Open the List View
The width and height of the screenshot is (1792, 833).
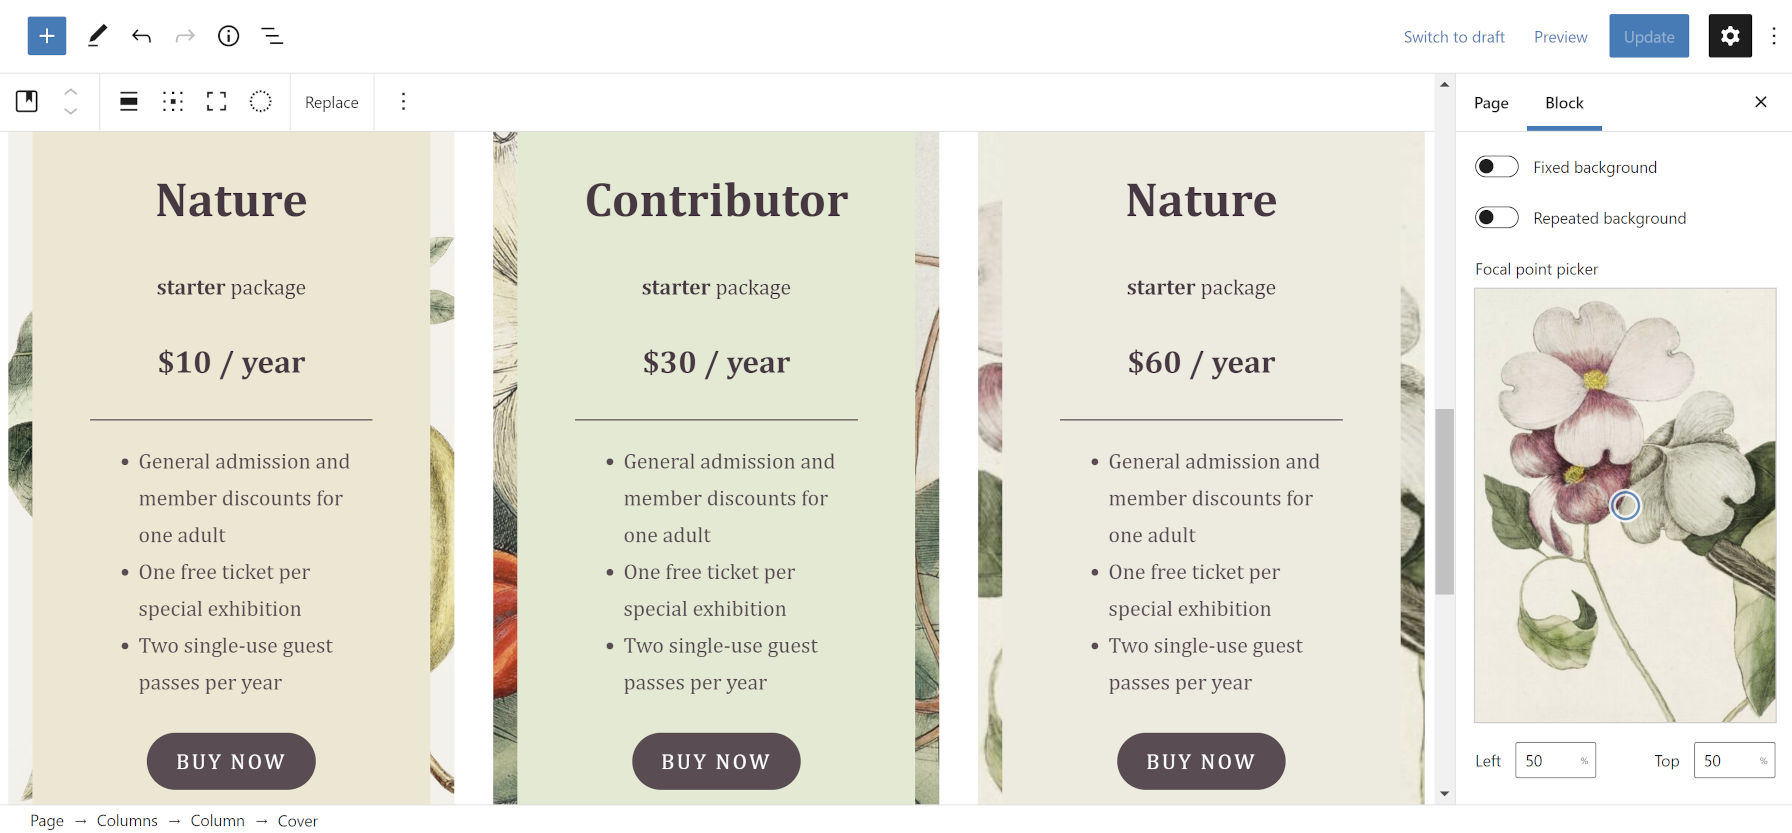271,36
